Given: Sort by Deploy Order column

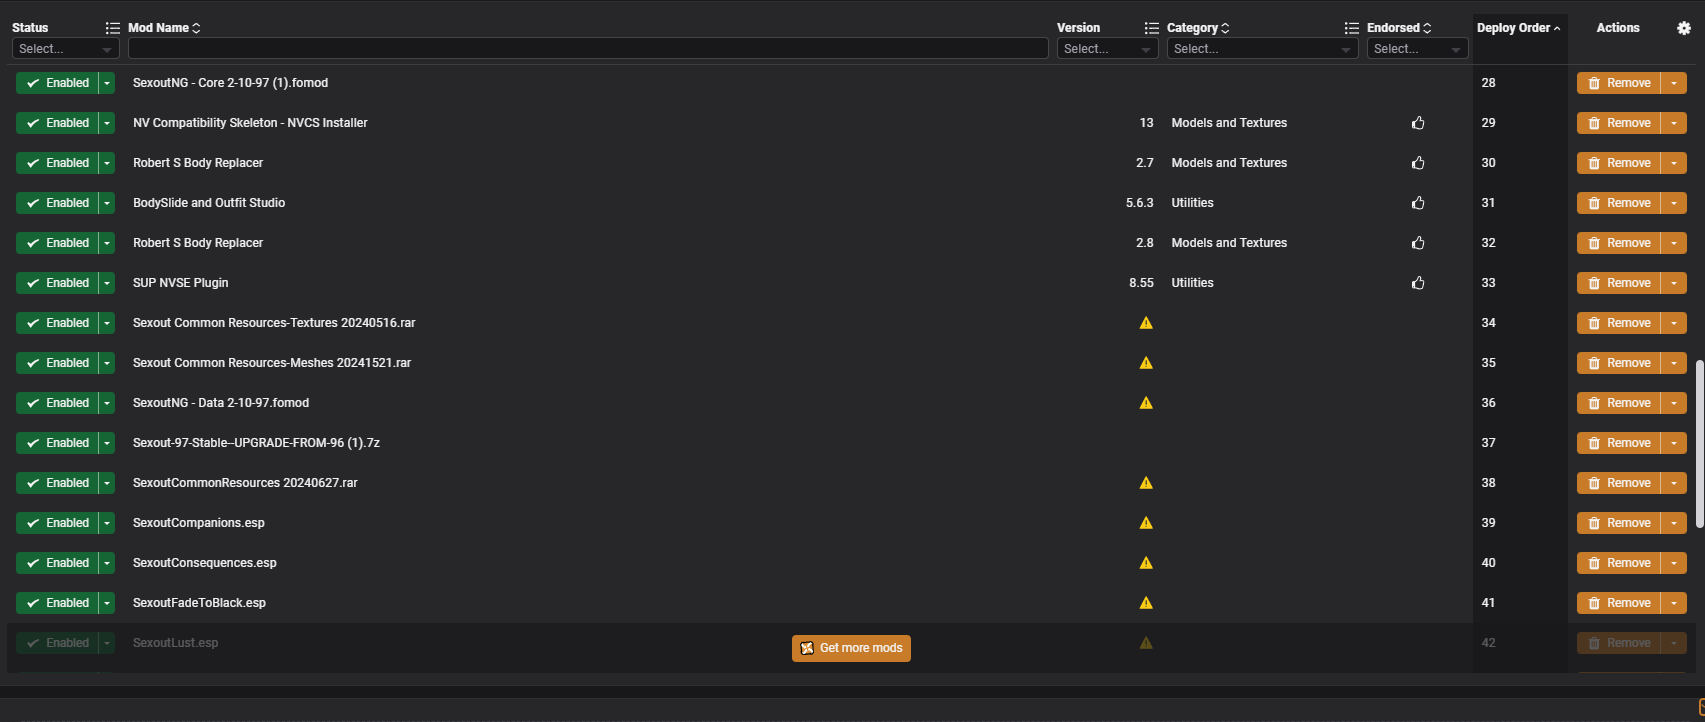Looking at the screenshot, I should pos(1518,28).
